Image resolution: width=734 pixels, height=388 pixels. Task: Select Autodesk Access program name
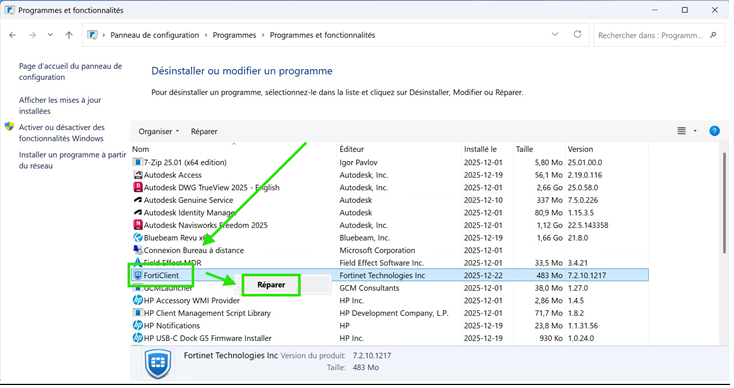173,175
